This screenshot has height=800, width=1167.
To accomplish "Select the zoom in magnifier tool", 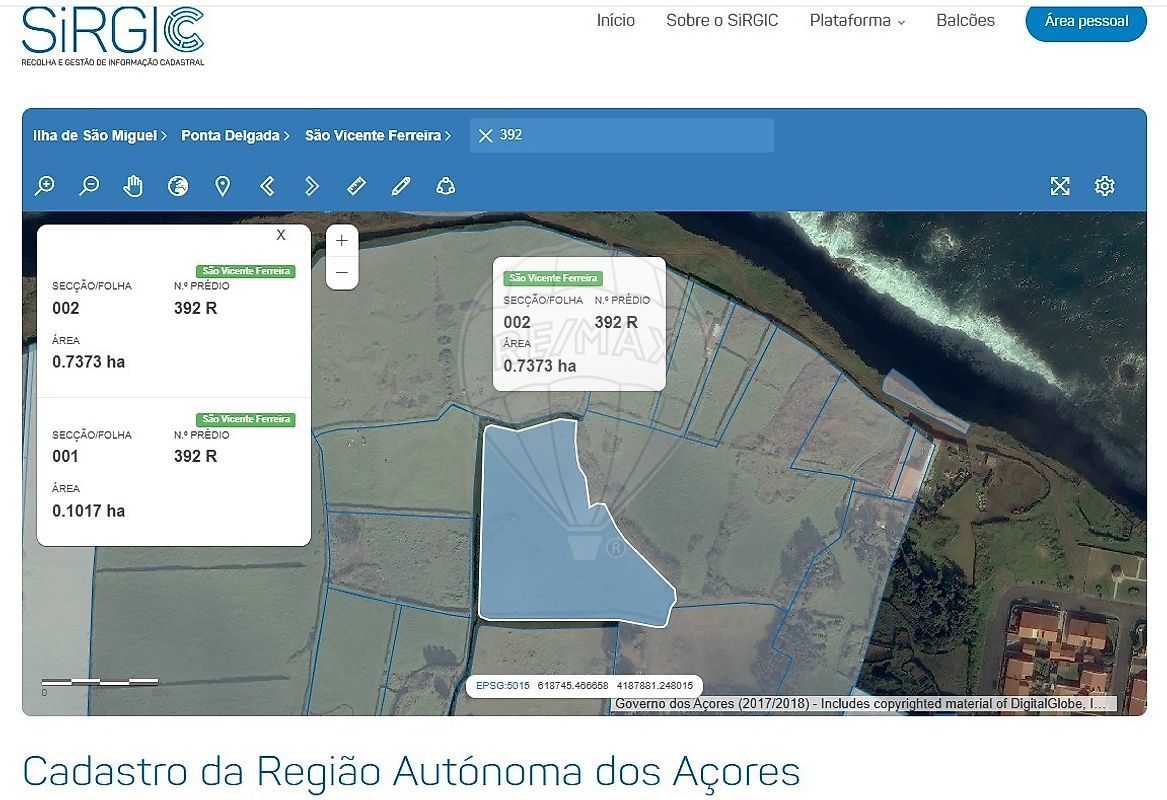I will [45, 186].
